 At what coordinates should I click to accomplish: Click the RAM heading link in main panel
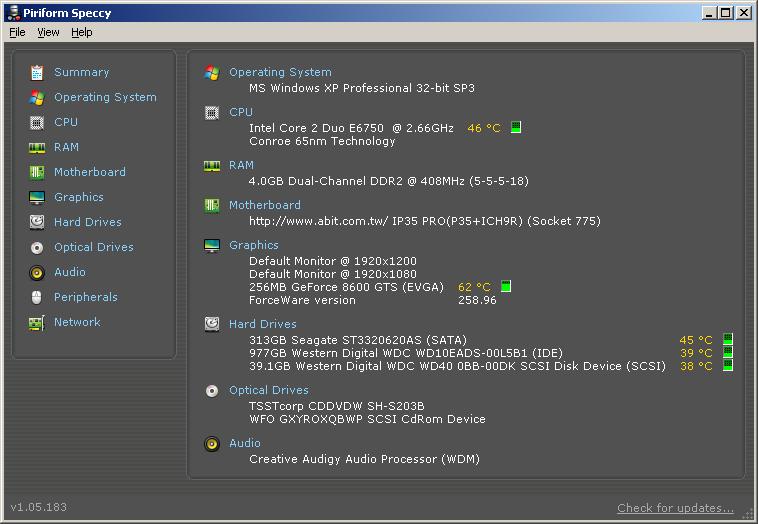241,165
